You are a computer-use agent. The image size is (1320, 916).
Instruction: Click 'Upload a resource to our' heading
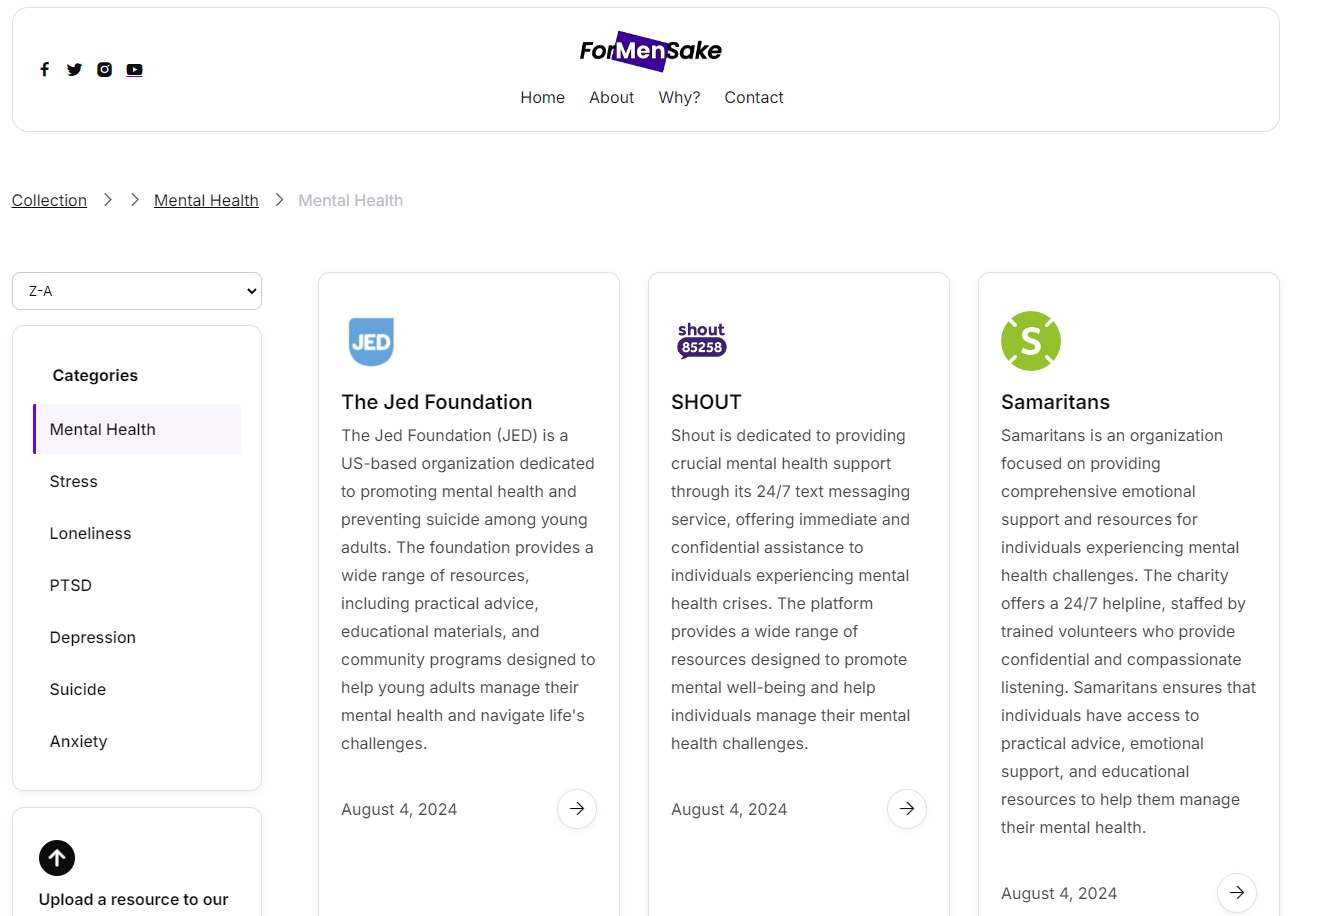click(134, 899)
